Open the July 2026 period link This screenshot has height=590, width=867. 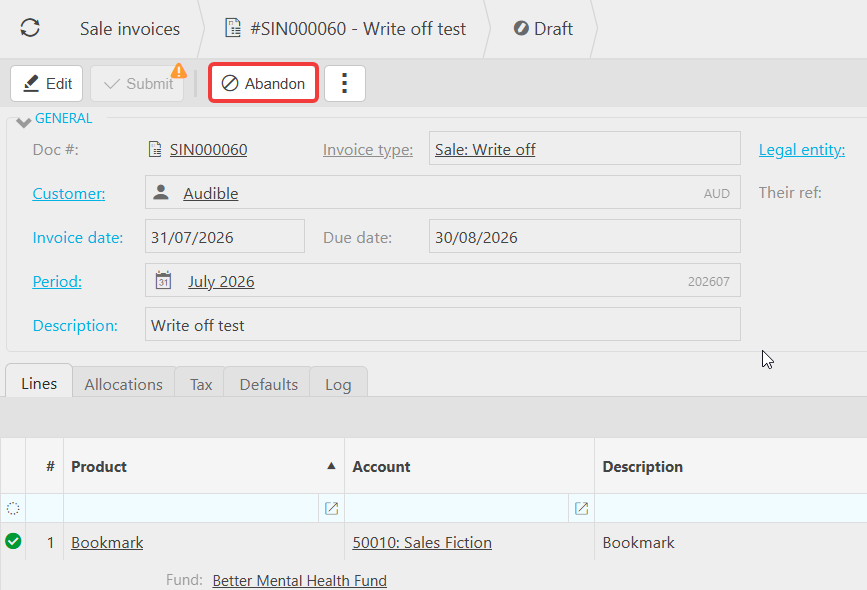(221, 281)
